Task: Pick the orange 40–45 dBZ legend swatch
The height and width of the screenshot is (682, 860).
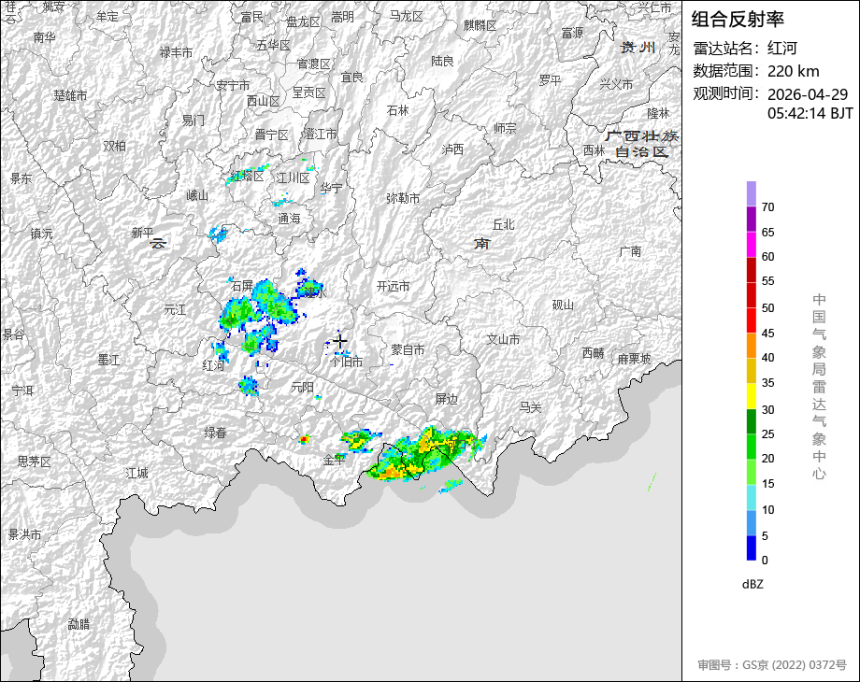Action: coord(751,346)
